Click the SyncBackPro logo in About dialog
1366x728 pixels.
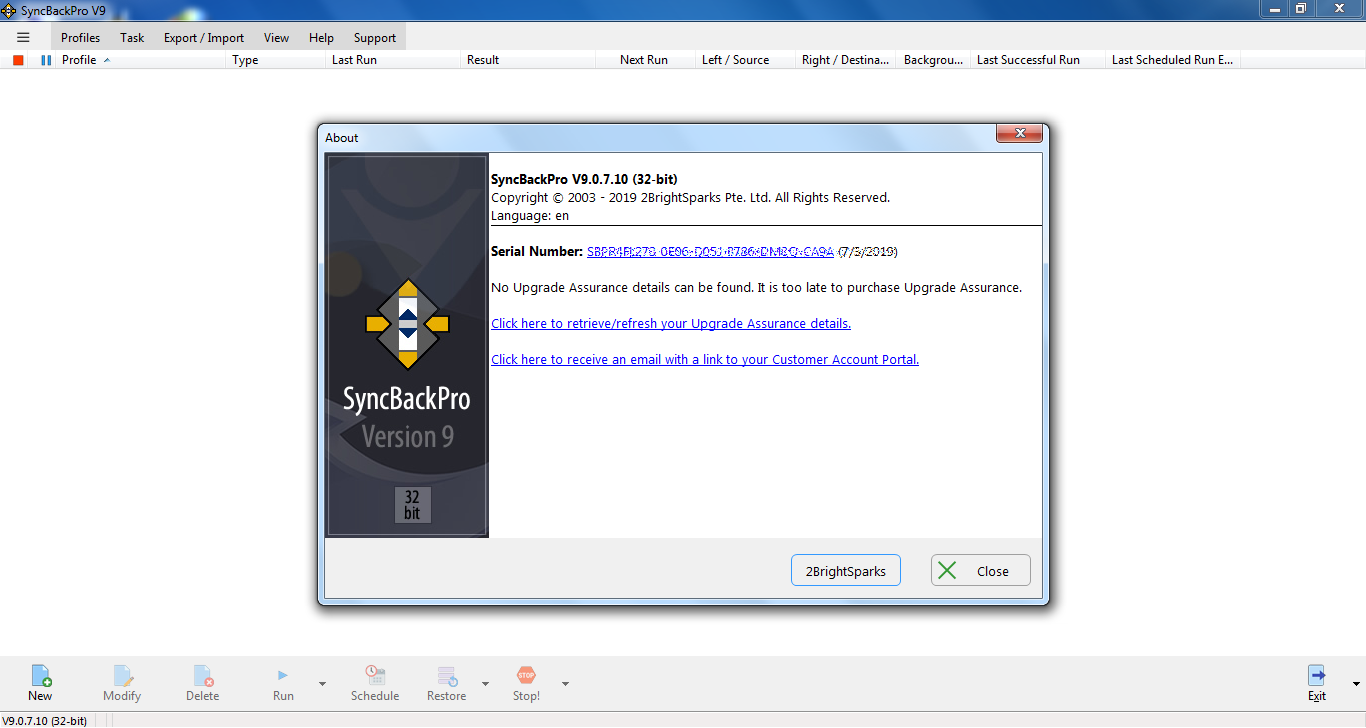pos(407,323)
